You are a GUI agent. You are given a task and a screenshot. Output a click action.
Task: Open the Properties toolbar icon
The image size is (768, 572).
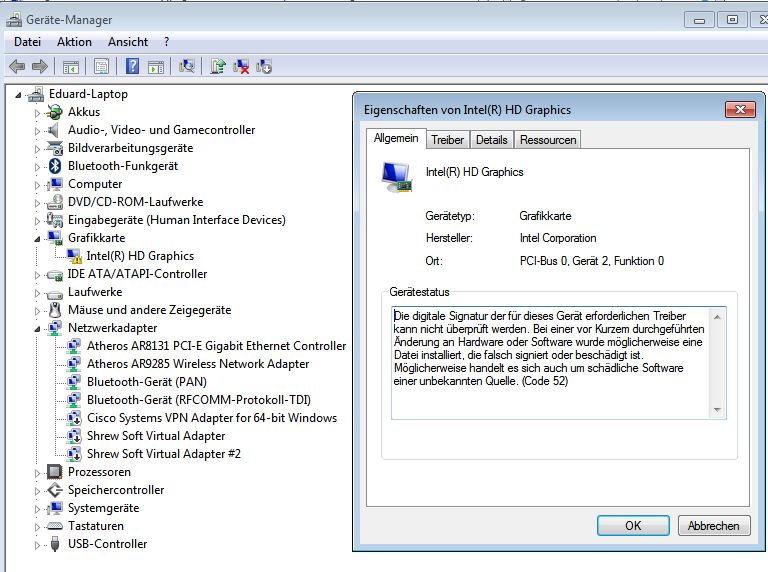pos(101,67)
